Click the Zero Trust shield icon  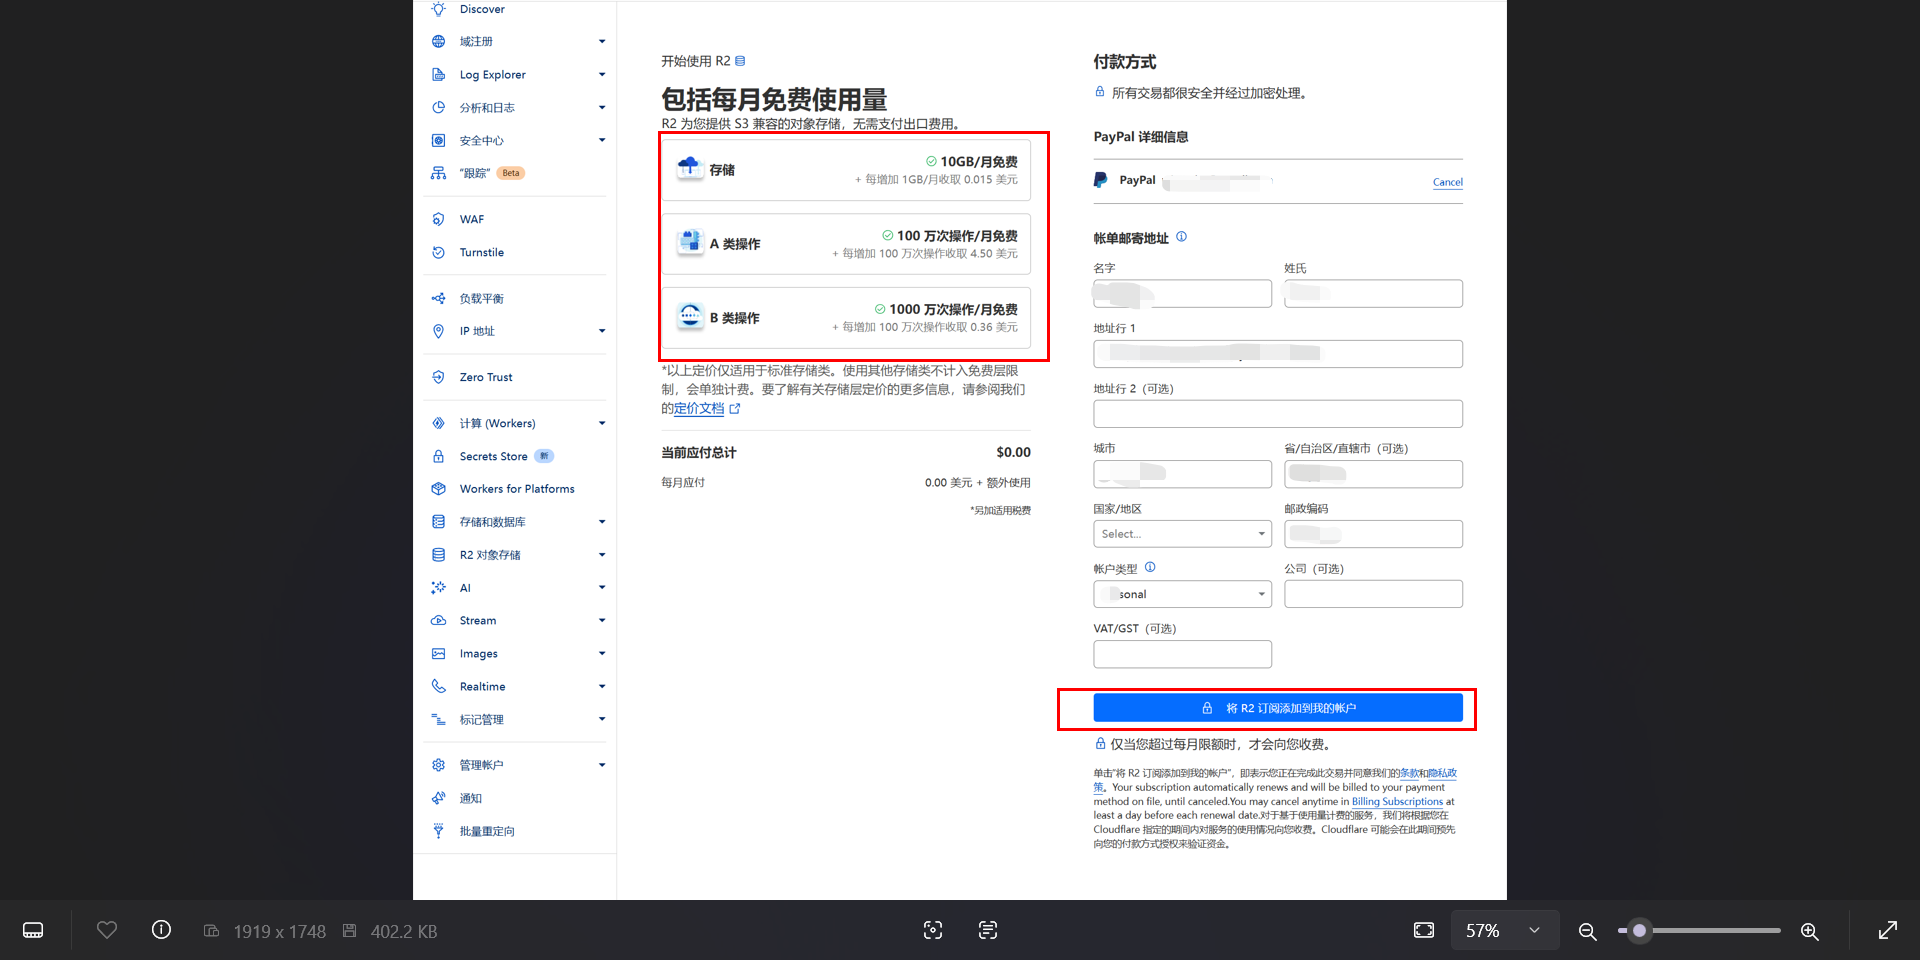pyautogui.click(x=438, y=377)
